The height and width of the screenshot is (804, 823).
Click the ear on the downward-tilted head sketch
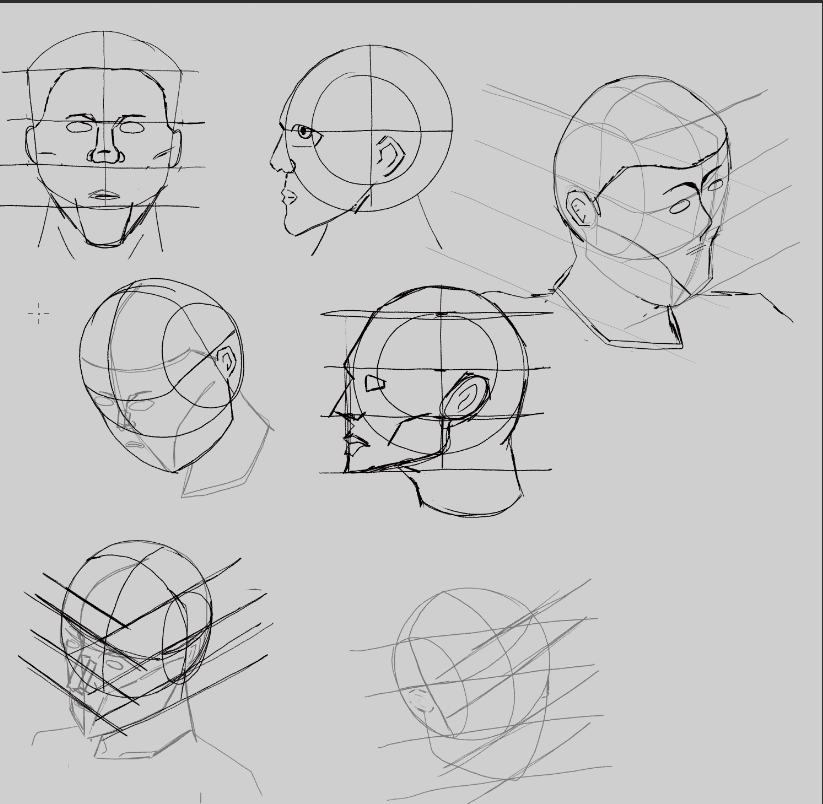pos(227,360)
